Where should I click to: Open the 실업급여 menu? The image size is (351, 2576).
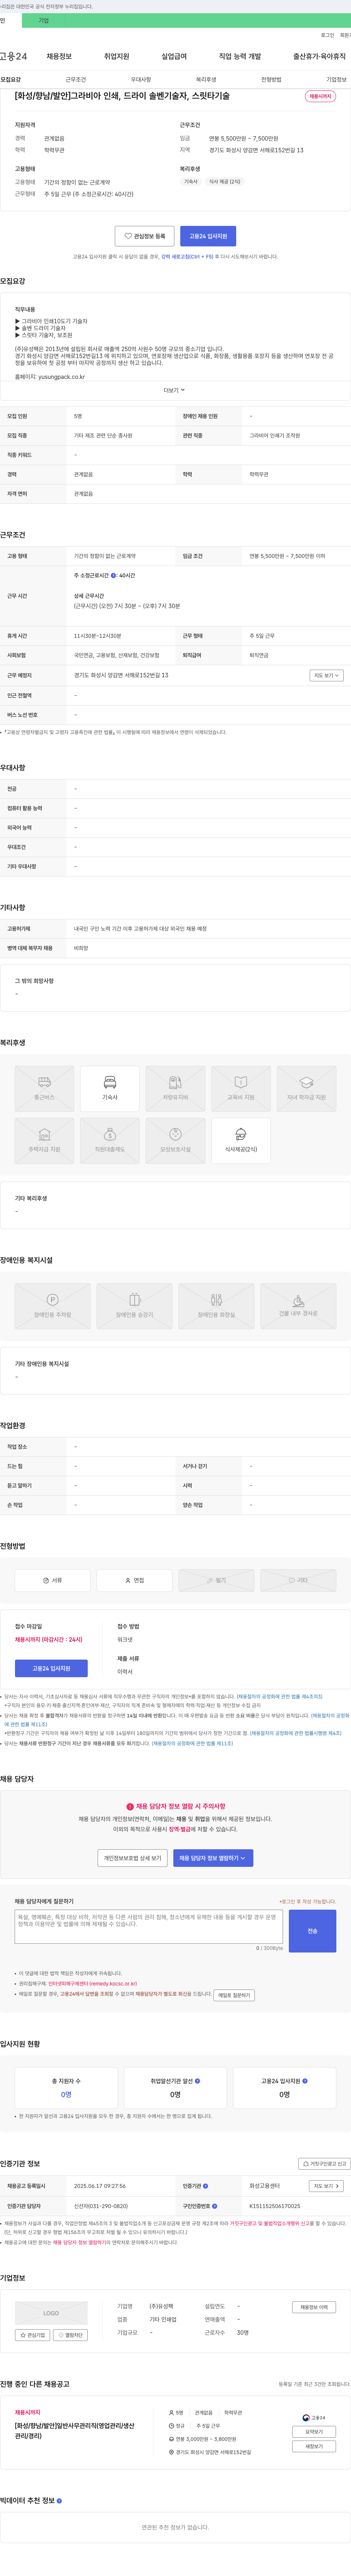click(x=174, y=56)
